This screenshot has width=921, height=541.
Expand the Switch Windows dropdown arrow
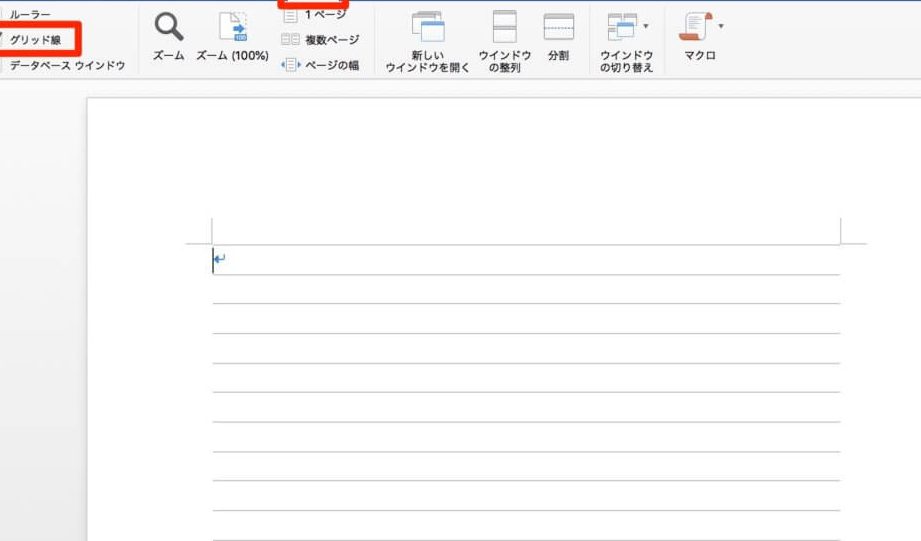click(646, 26)
